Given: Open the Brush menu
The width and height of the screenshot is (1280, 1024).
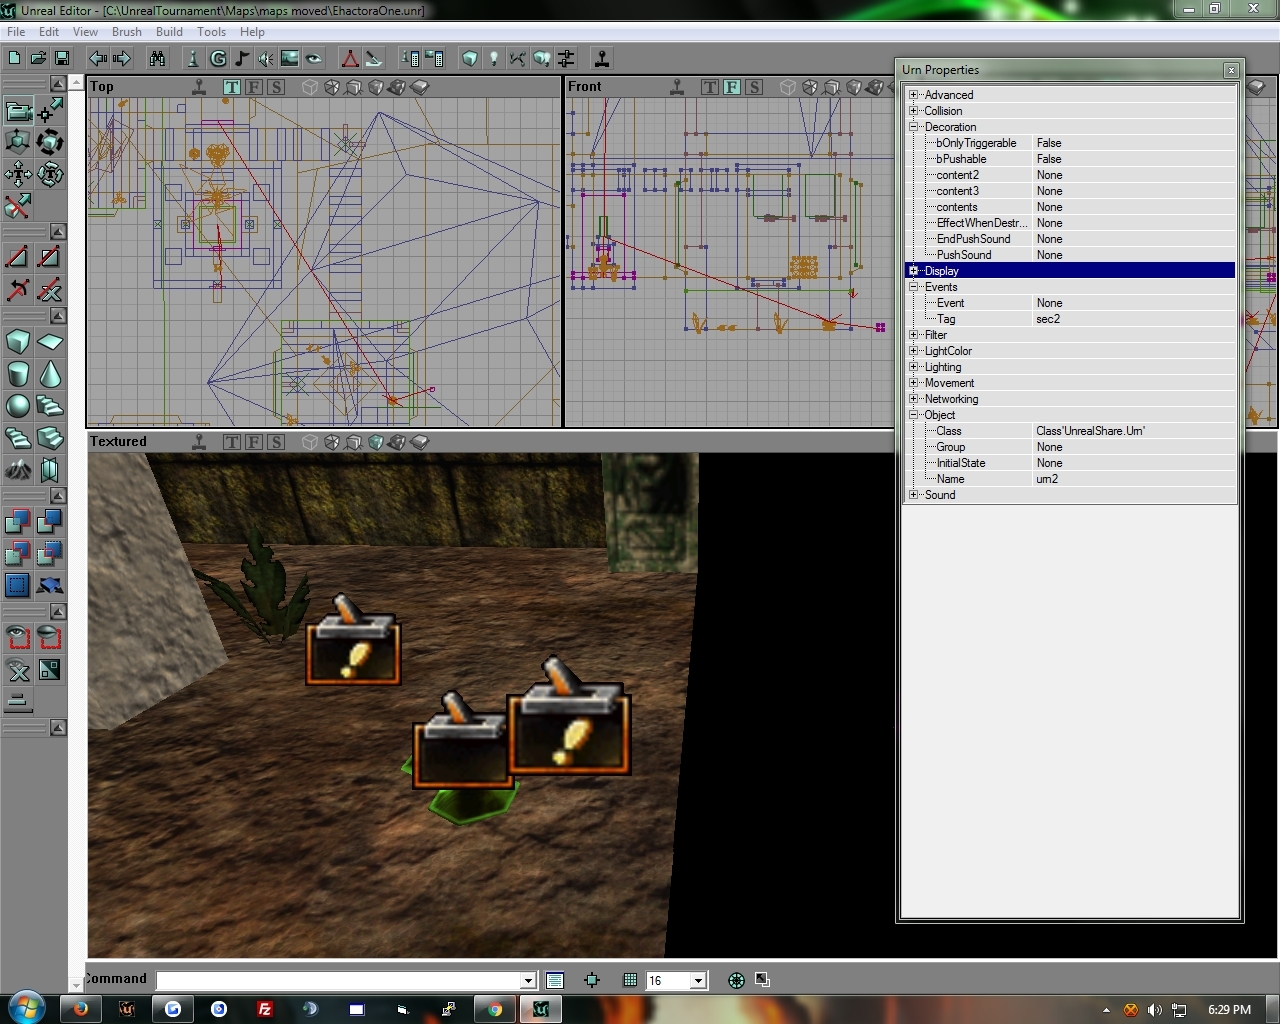Looking at the screenshot, I should pos(127,32).
